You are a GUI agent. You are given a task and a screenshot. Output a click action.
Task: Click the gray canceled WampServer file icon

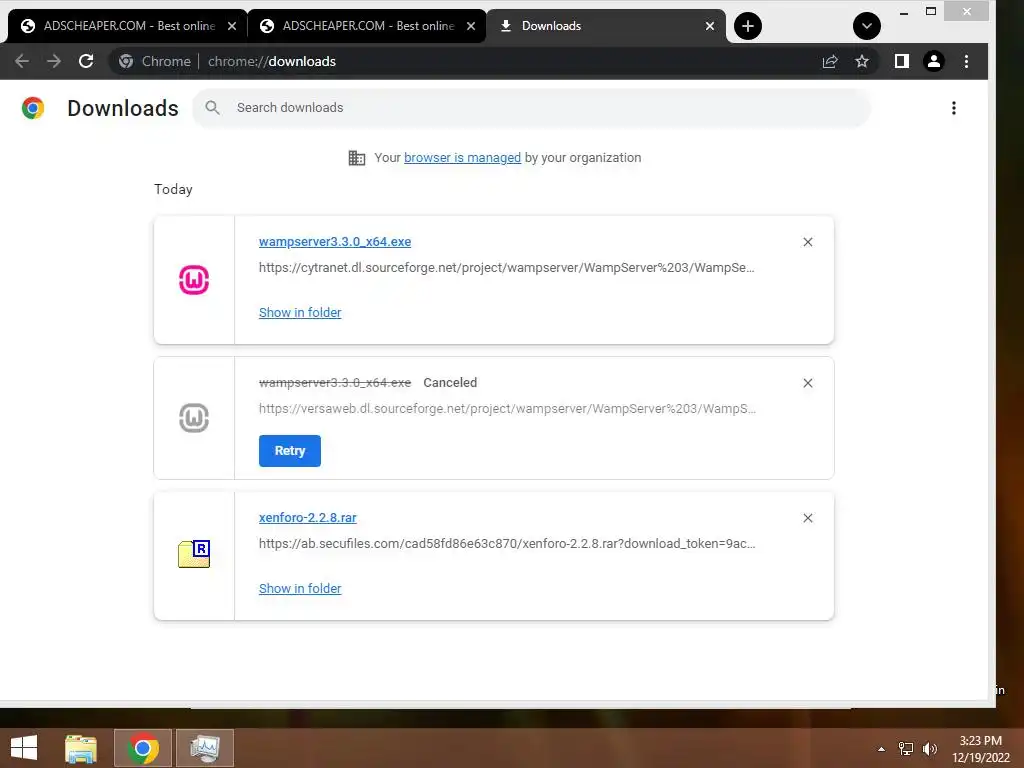194,418
